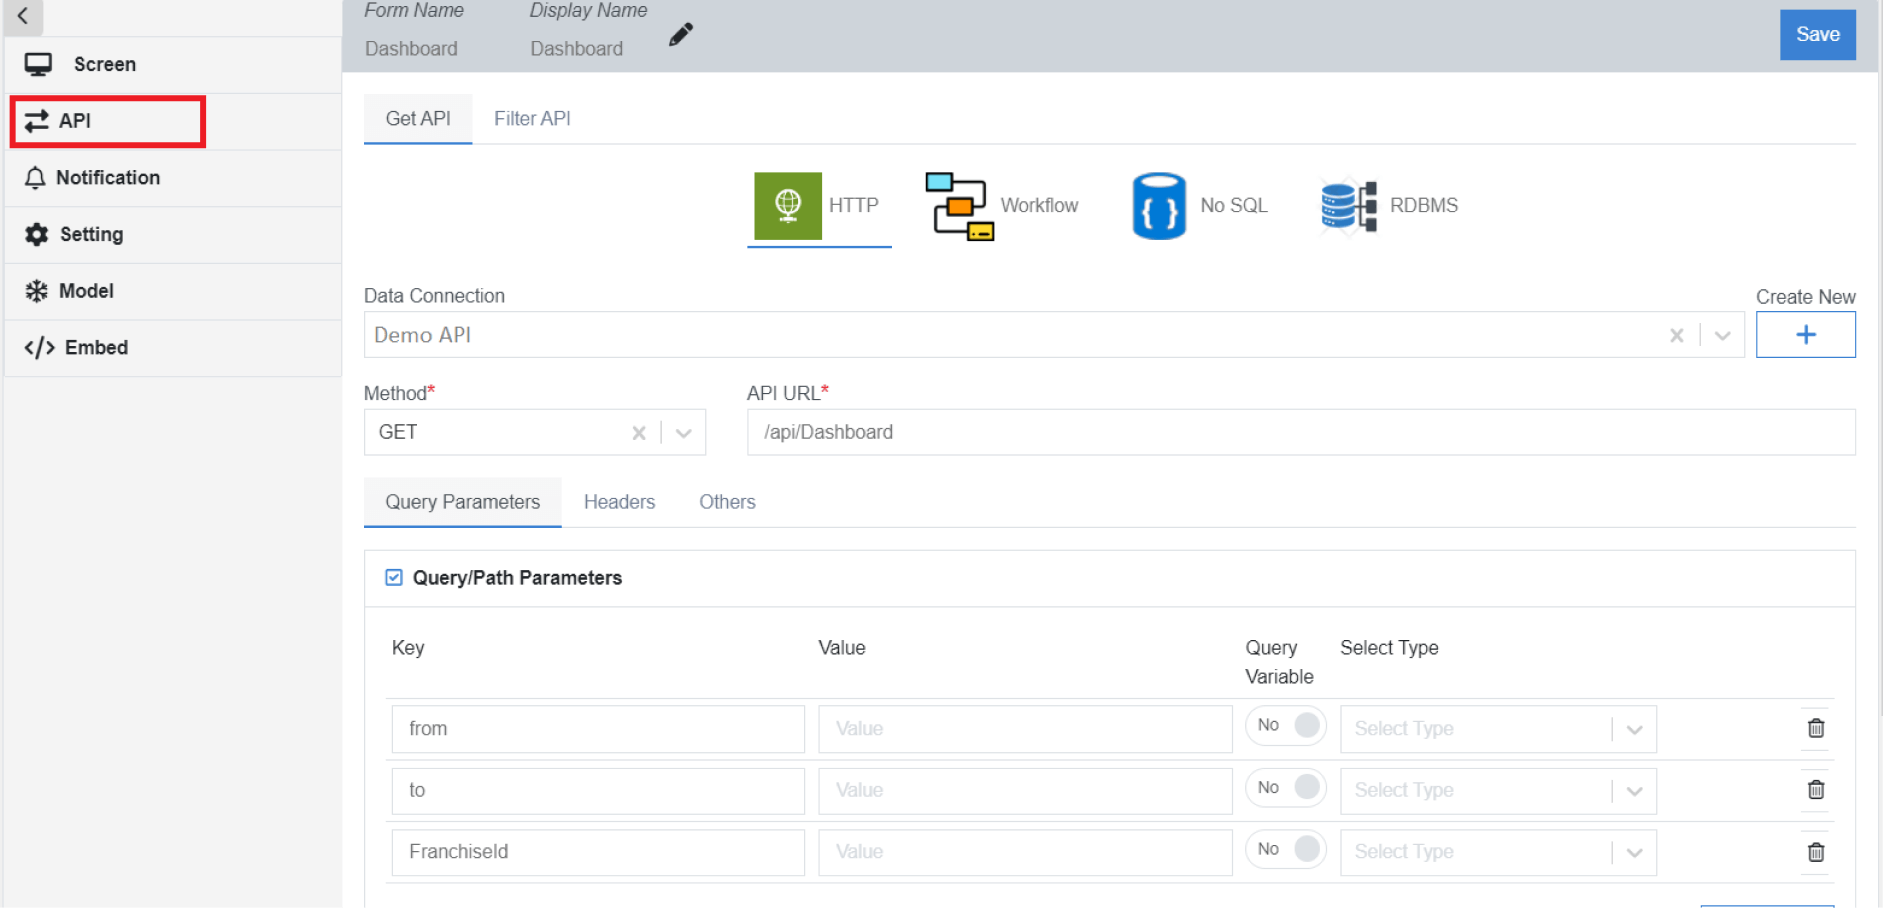This screenshot has height=908, width=1884.
Task: Open the Setting gear icon
Action: click(36, 234)
